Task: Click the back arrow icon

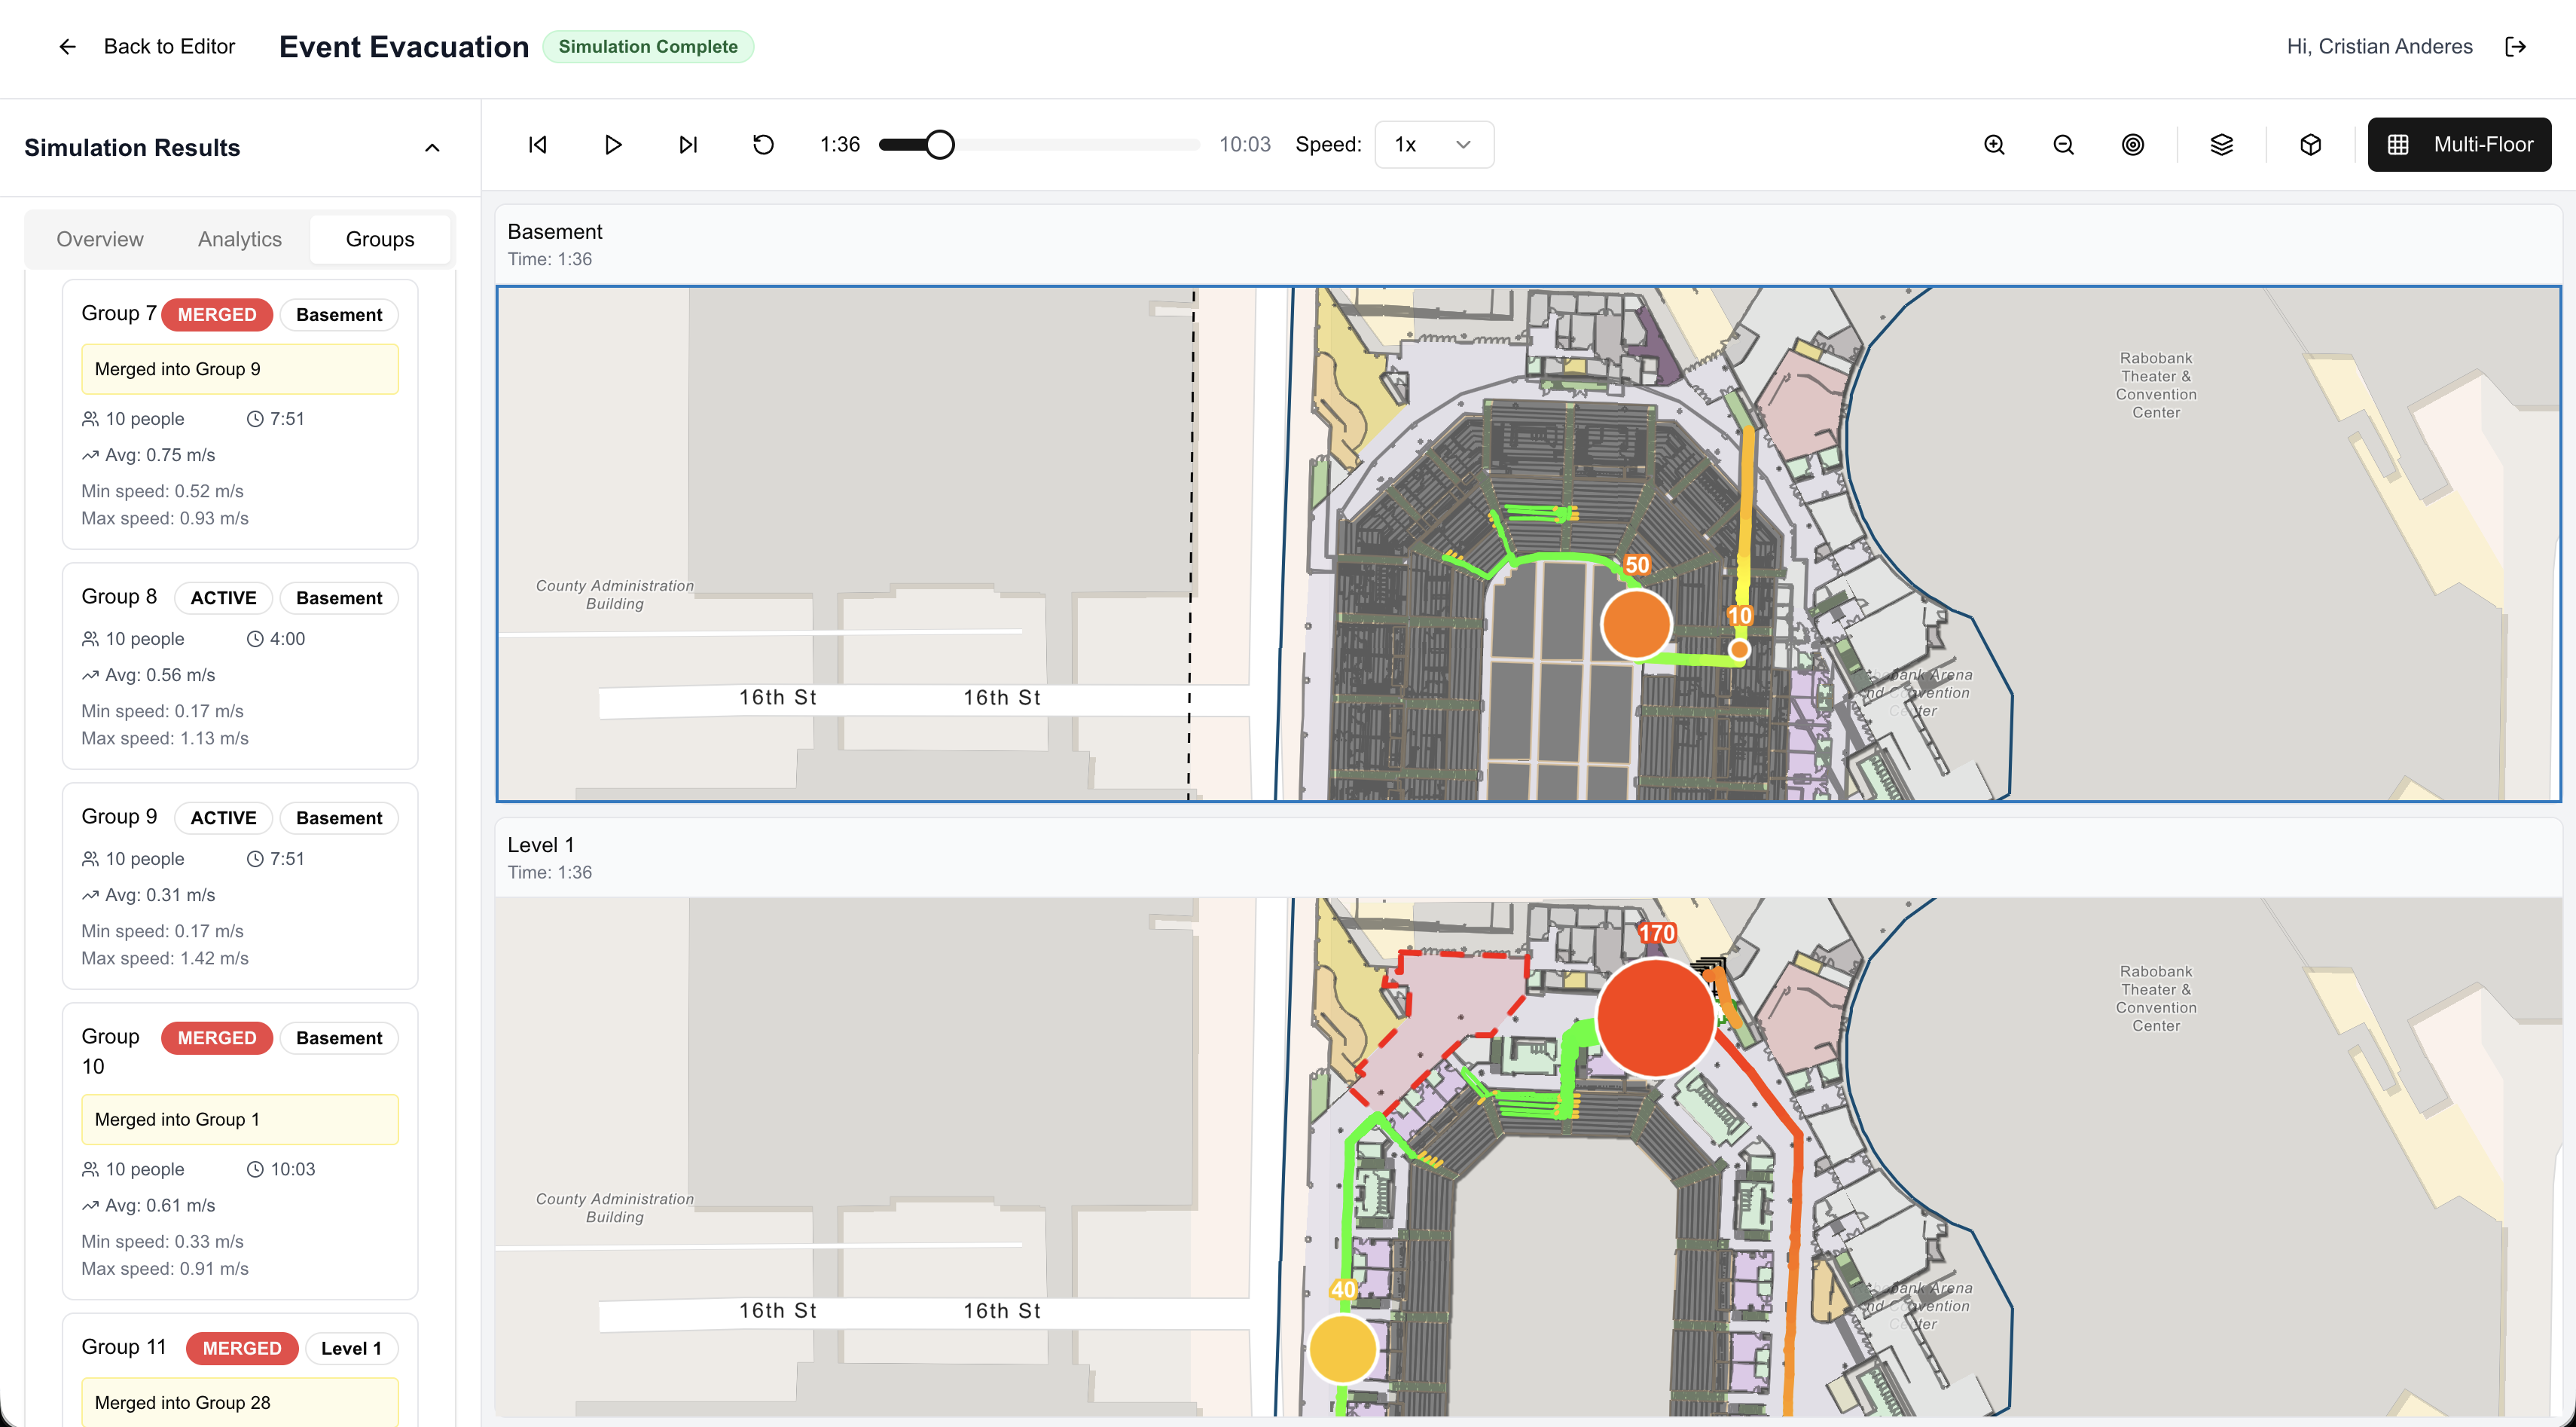Action: coord(67,46)
